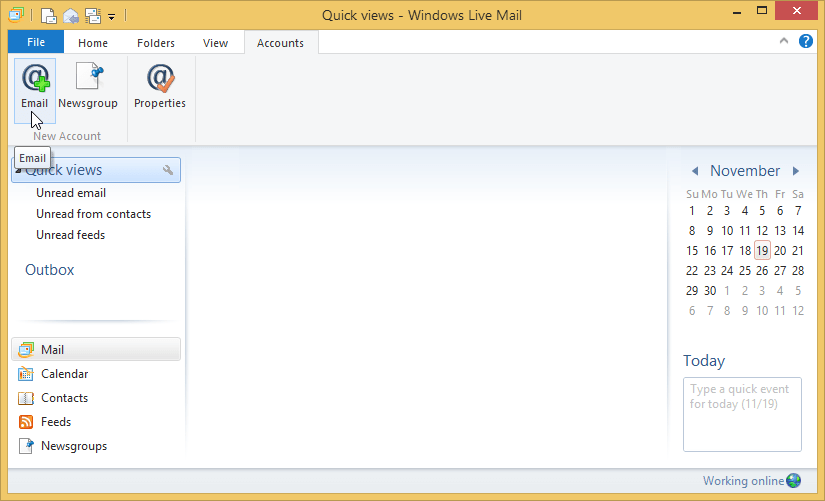Select November 25 in the calendar
This screenshot has height=501, width=825.
point(744,270)
